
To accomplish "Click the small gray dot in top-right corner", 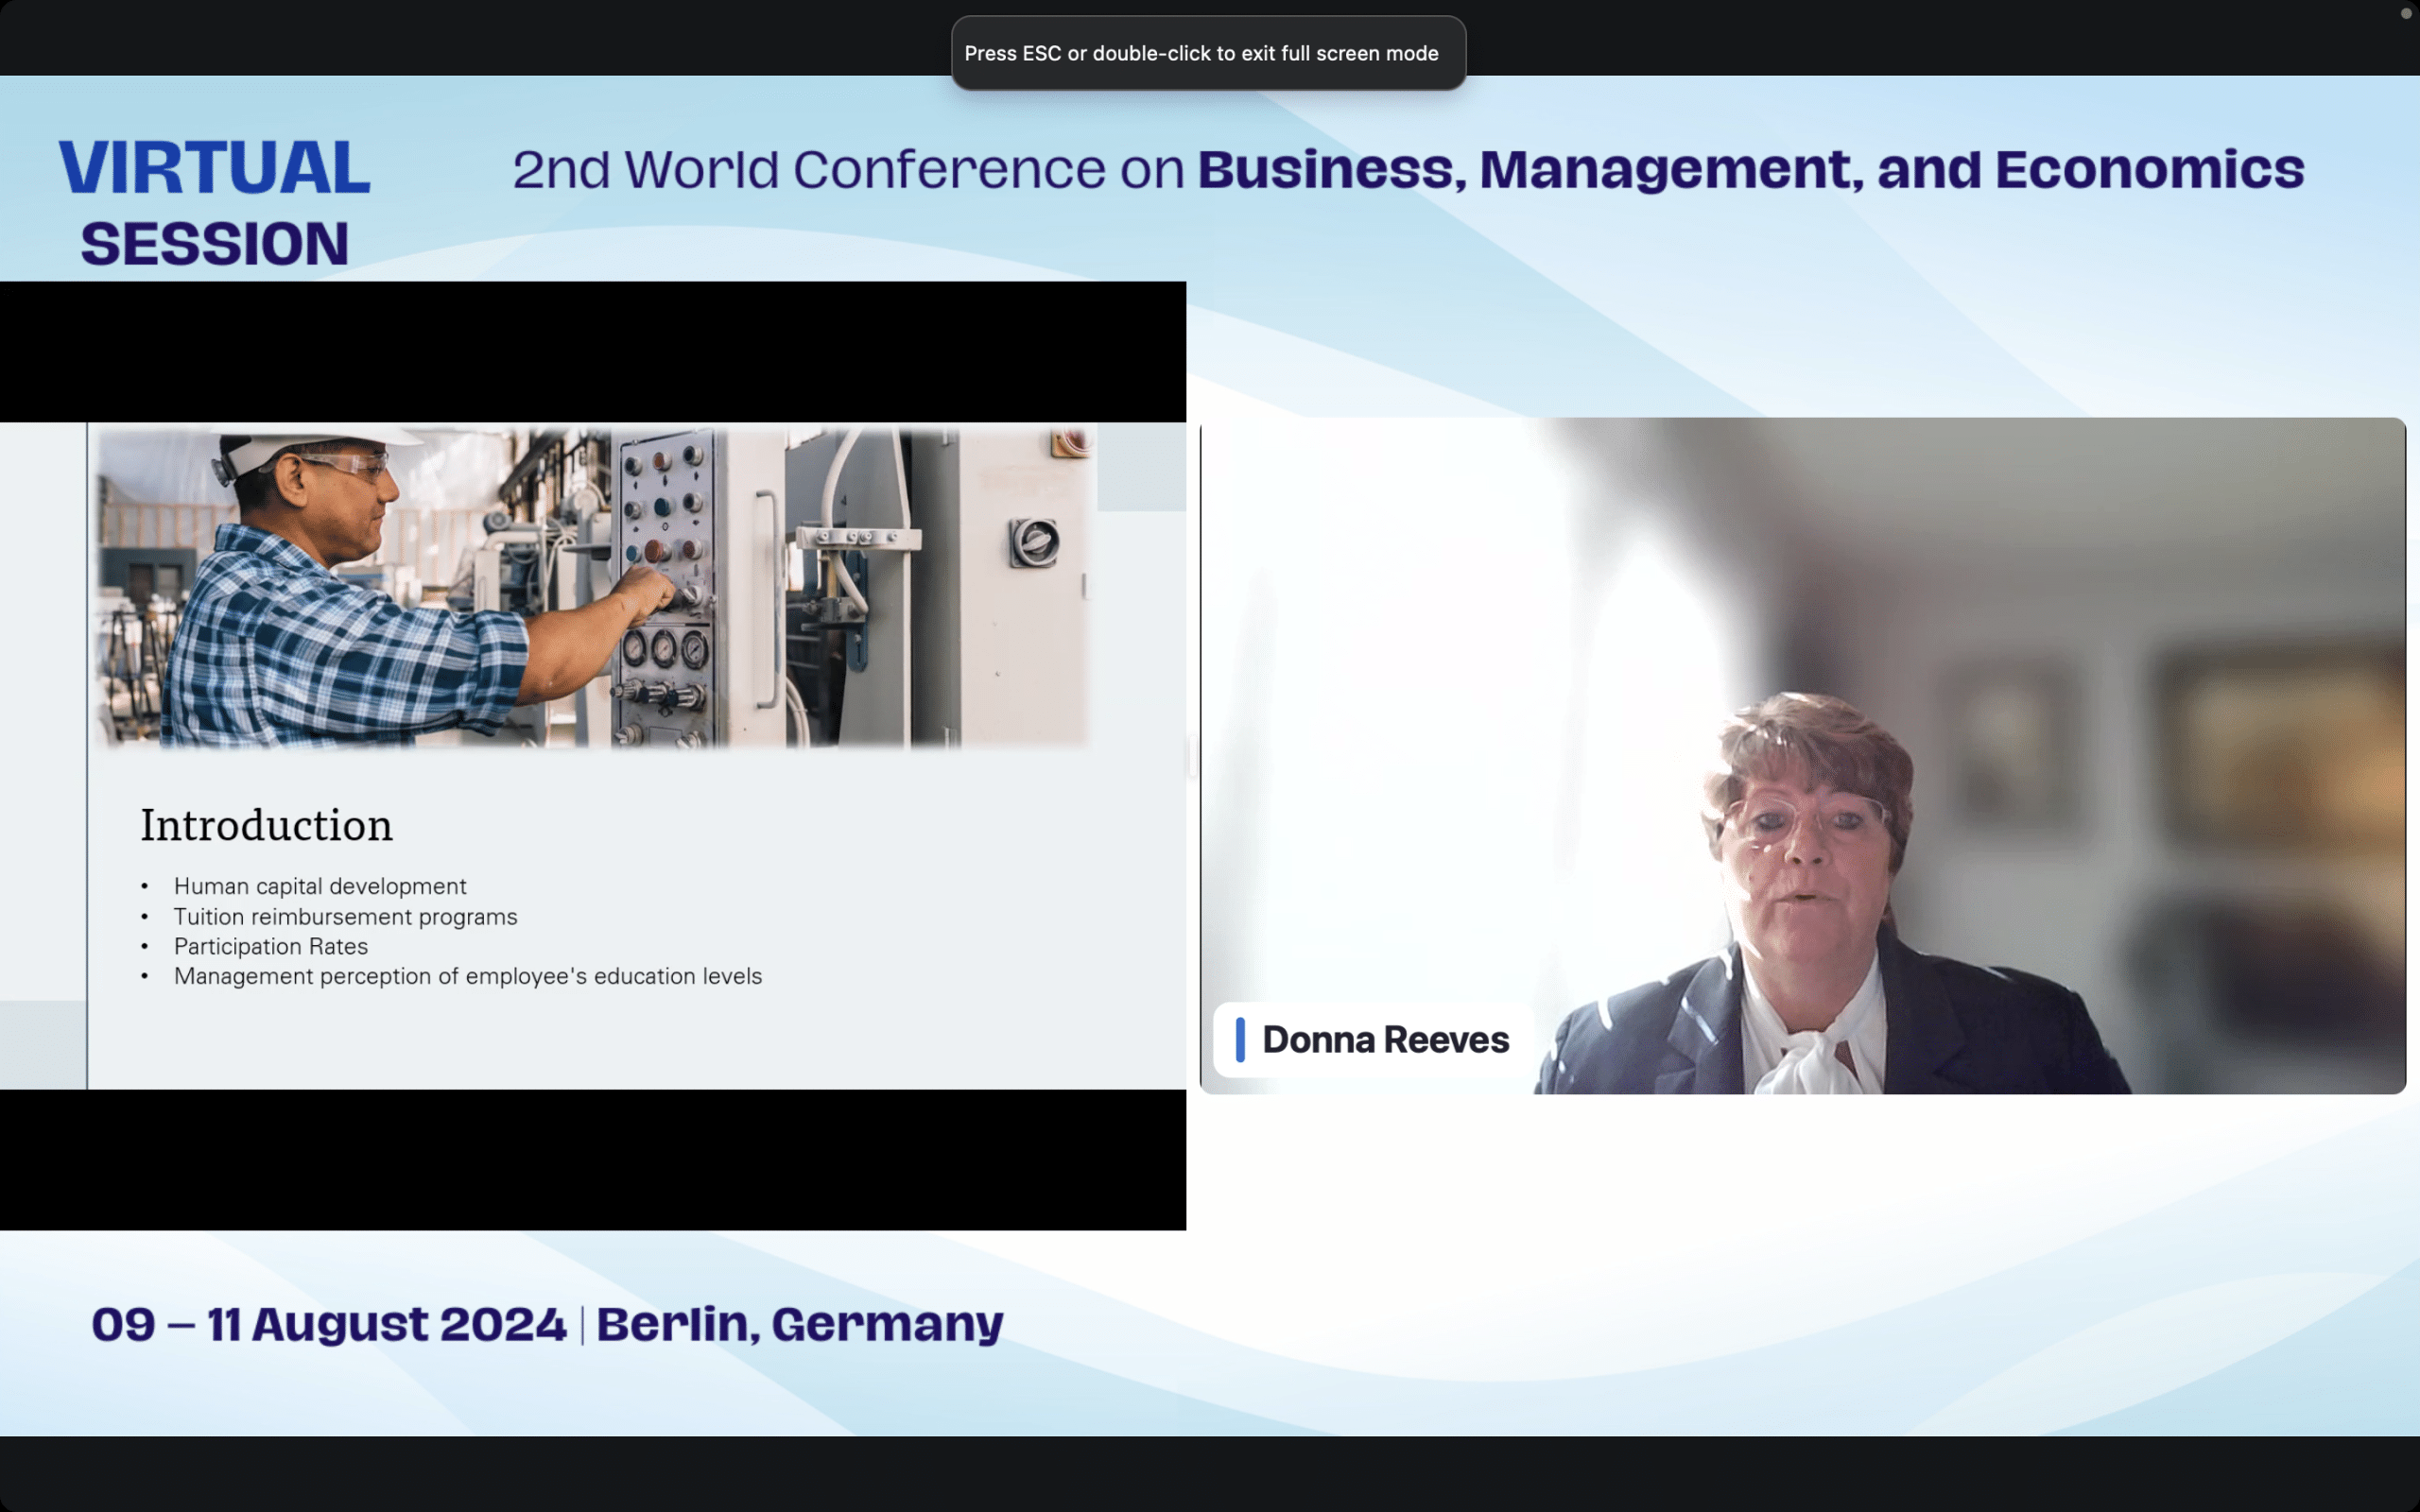I will pos(2405,13).
